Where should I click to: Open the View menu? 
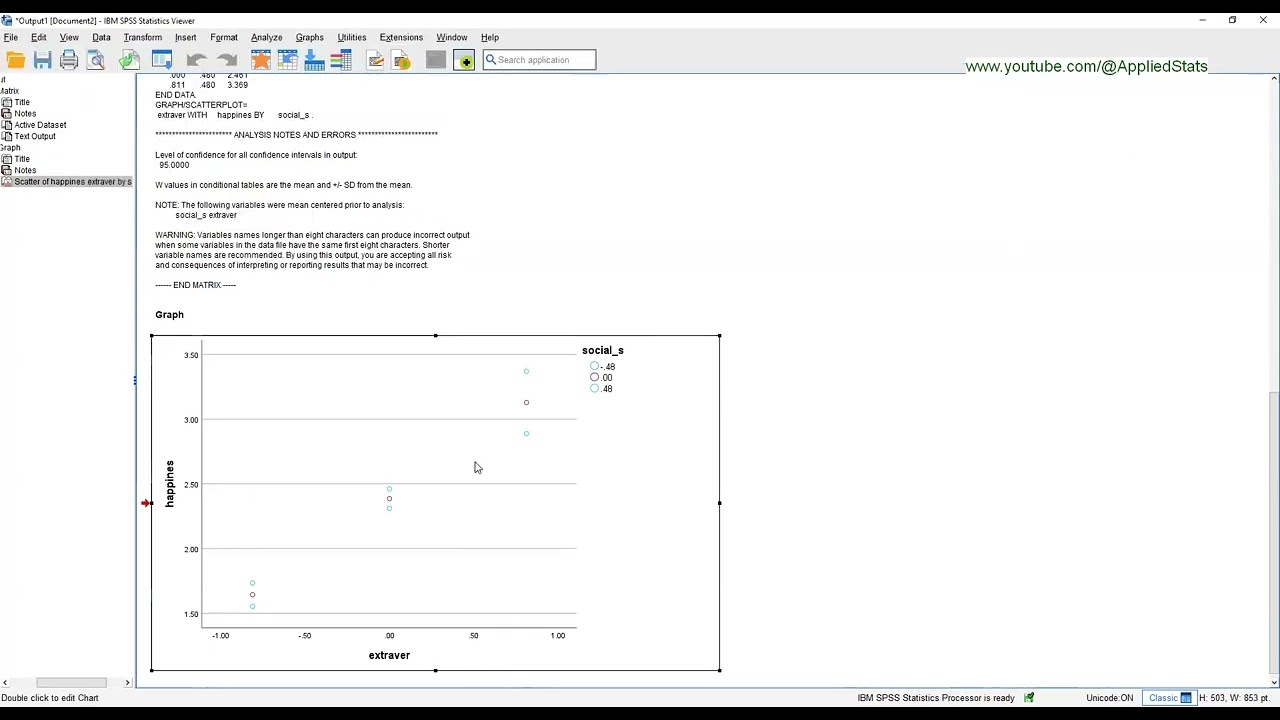click(x=69, y=37)
